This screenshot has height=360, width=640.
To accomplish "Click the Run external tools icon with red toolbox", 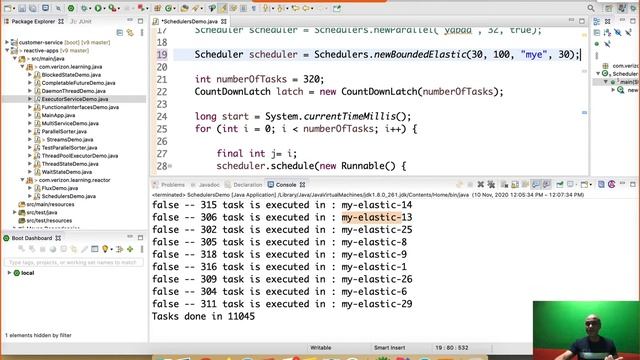I will coord(113,8).
